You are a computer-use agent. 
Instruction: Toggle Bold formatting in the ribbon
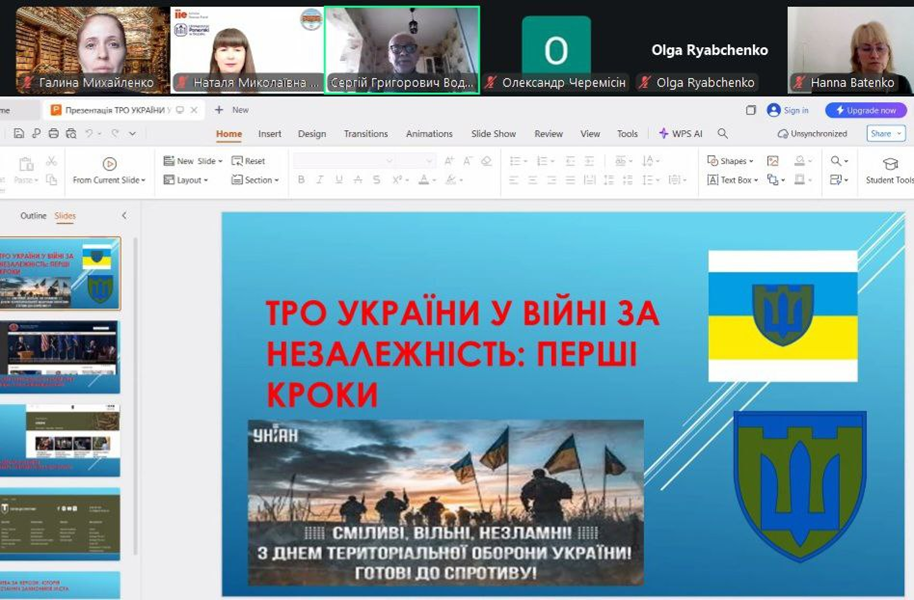(299, 180)
